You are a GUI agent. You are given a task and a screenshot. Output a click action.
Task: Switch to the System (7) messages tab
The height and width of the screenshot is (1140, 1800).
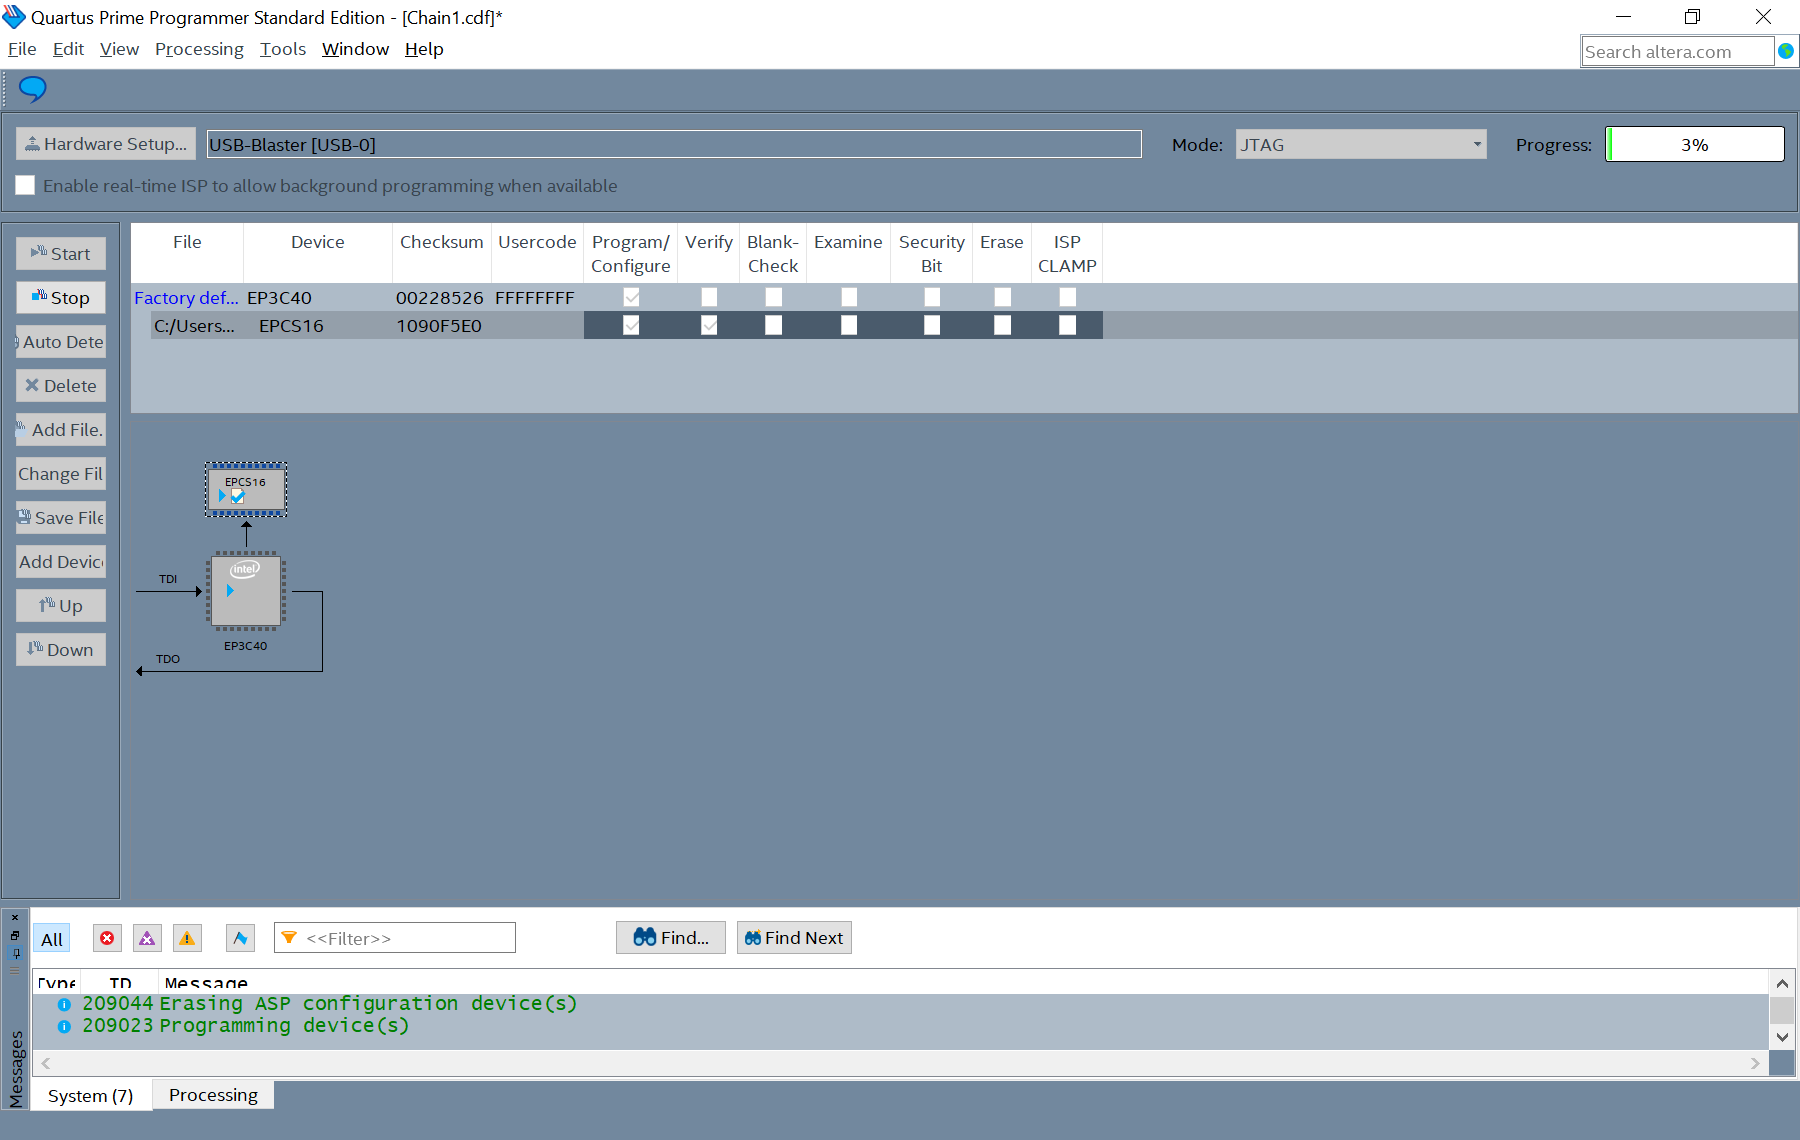pos(91,1095)
